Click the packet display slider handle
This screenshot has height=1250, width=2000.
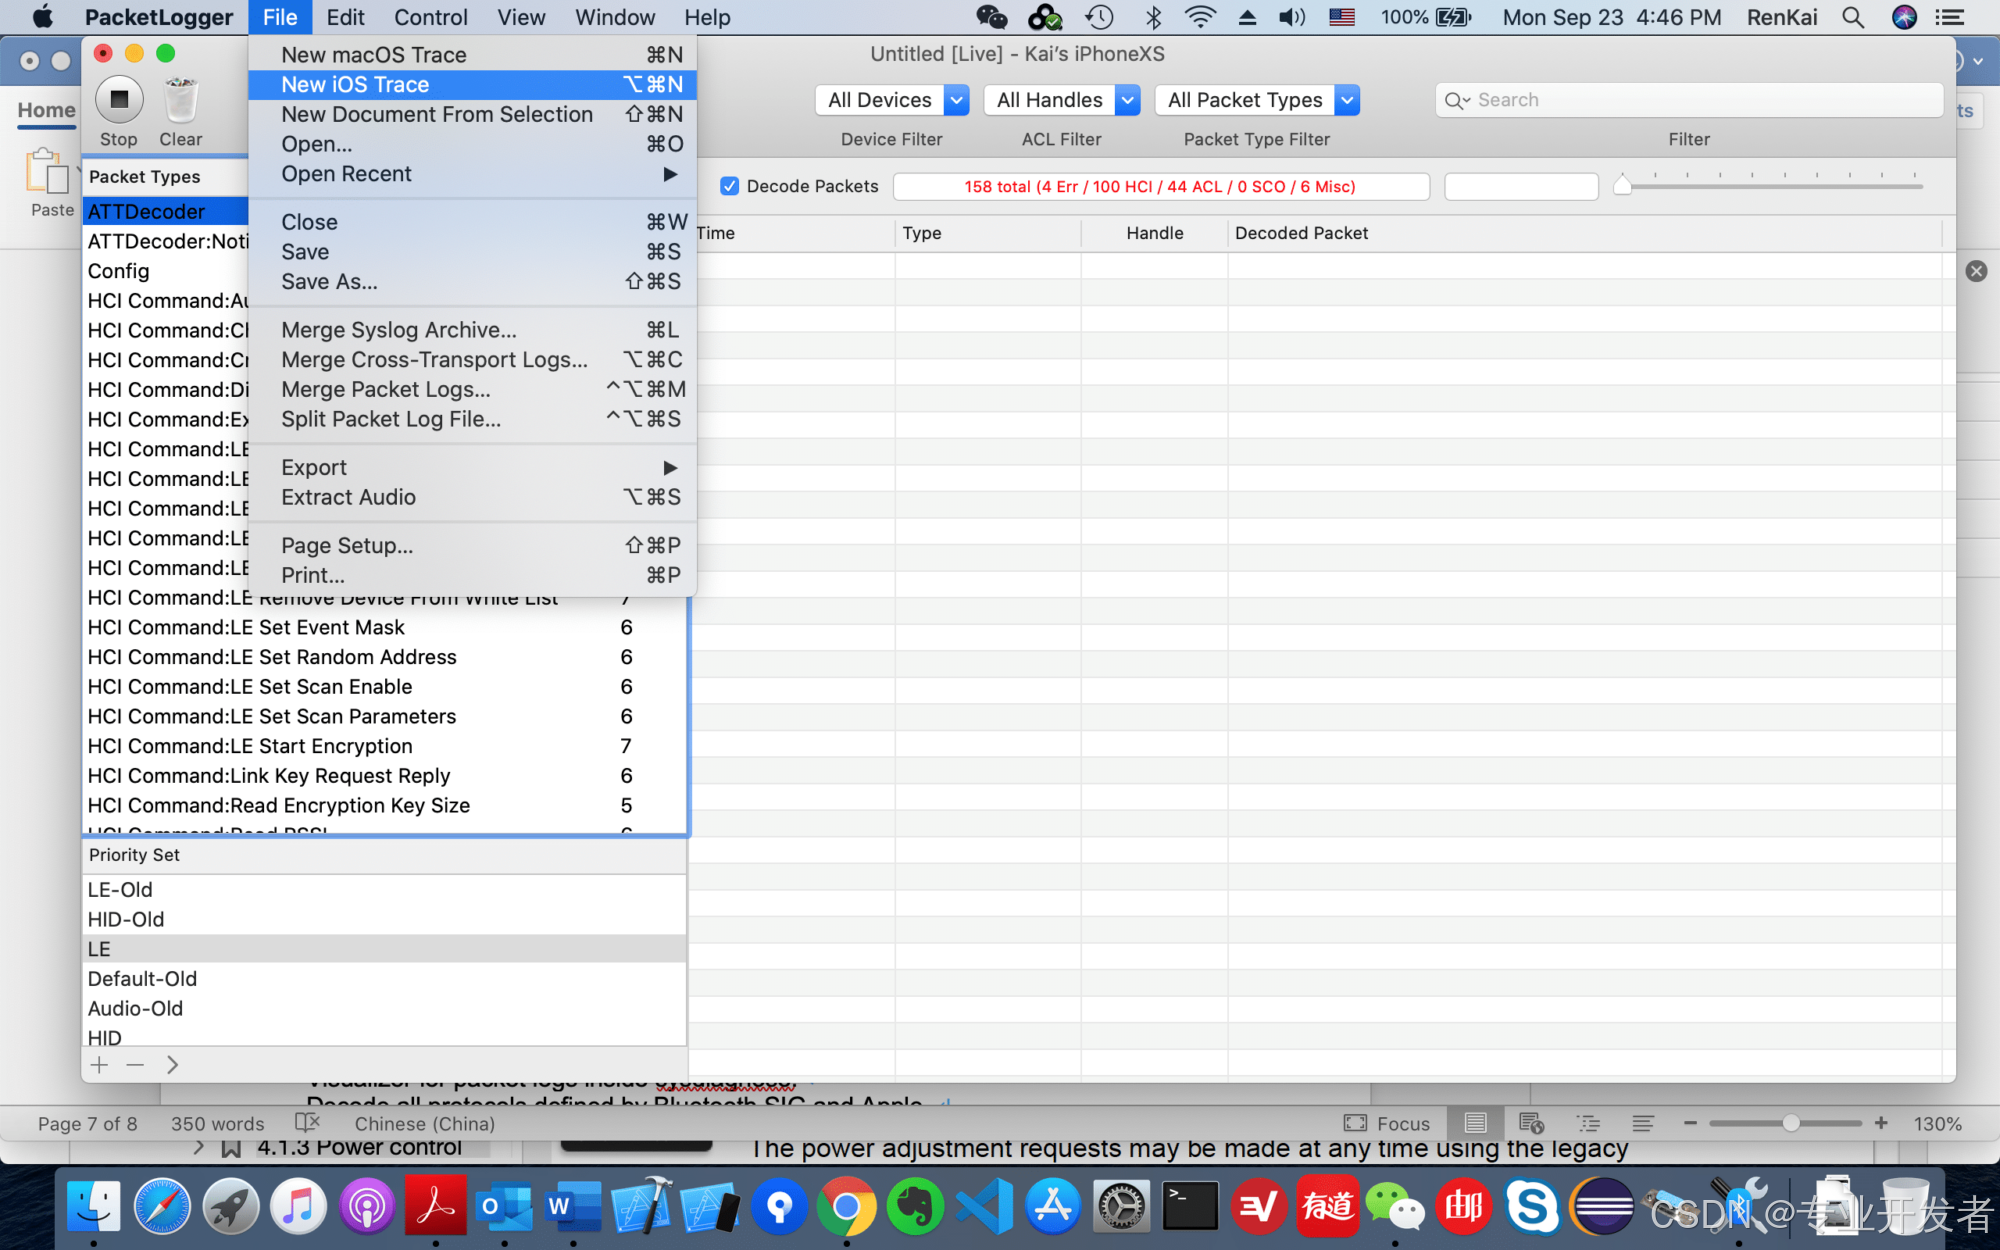click(1623, 186)
